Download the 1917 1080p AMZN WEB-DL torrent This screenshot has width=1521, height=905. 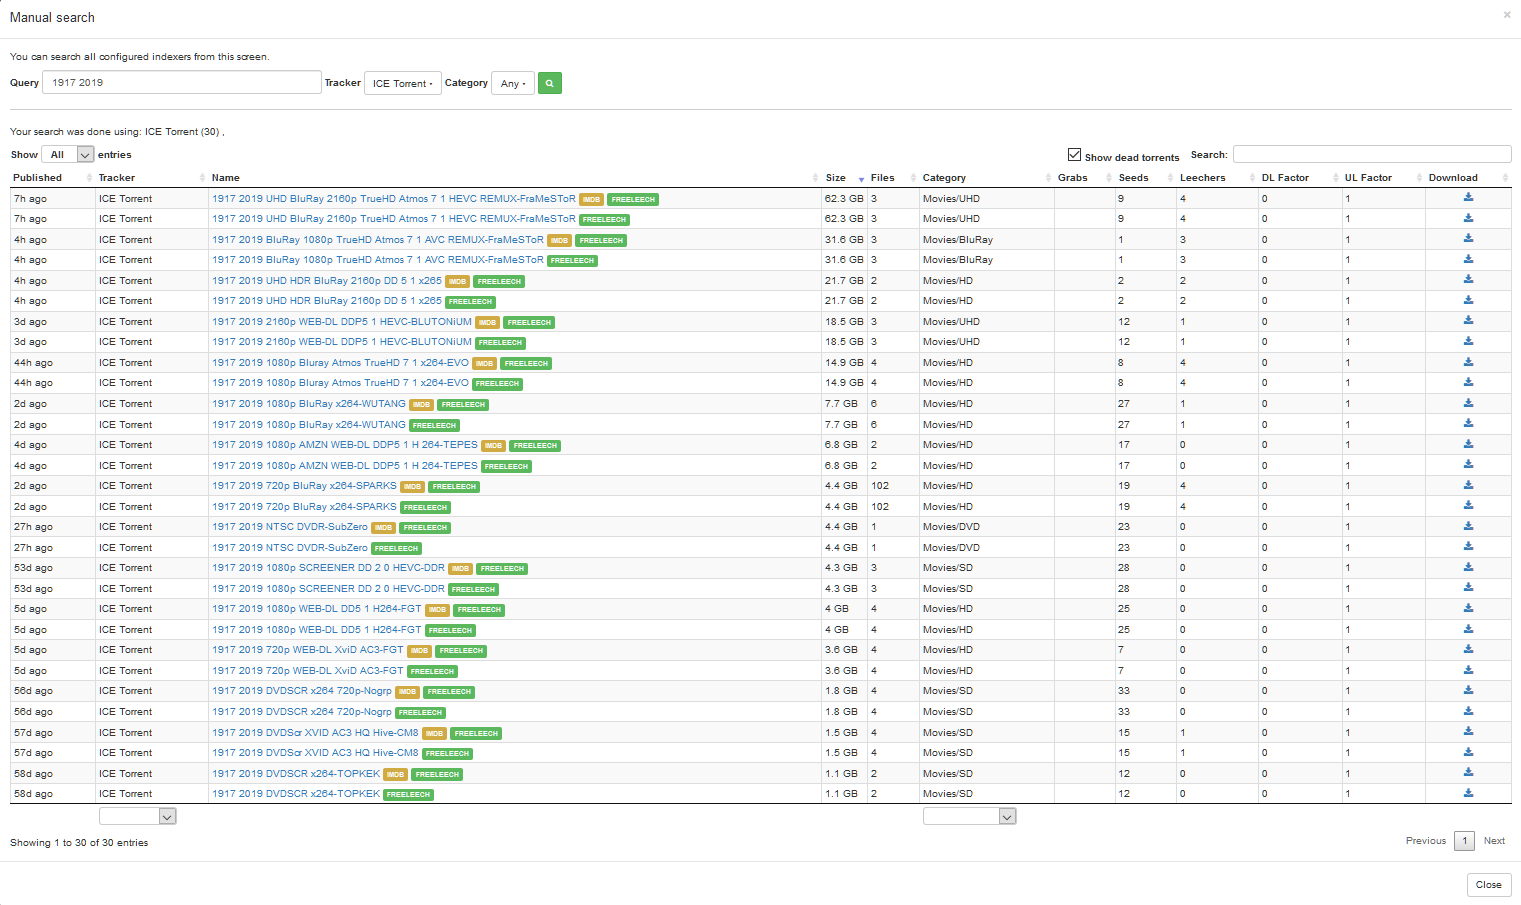coord(1467,444)
